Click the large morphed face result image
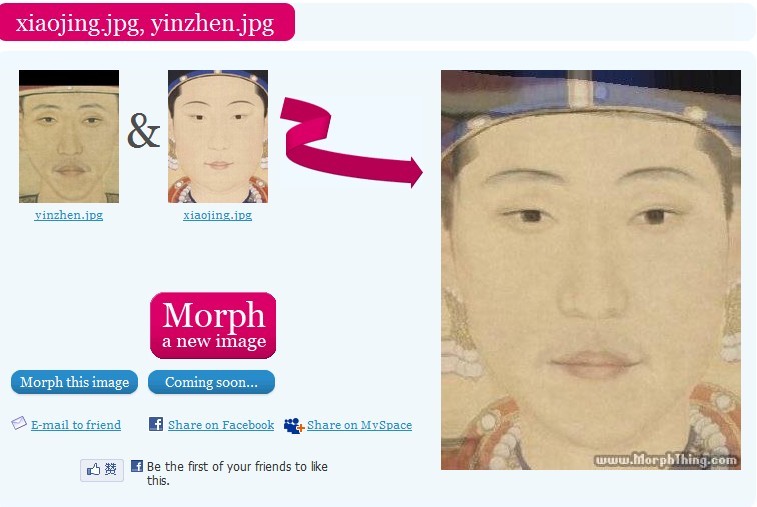The image size is (757, 507). click(x=591, y=270)
